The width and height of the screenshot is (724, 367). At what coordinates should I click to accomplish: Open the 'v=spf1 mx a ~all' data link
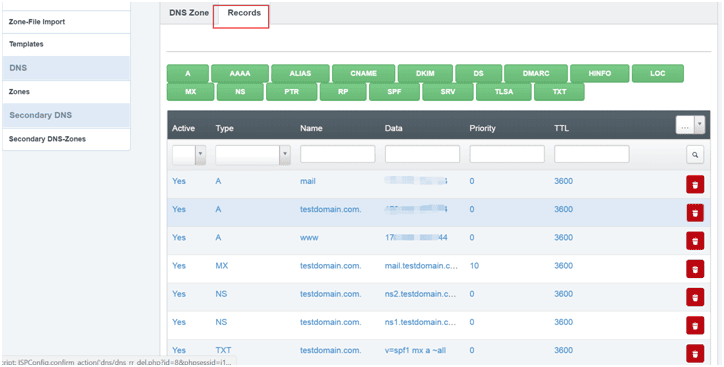(416, 350)
